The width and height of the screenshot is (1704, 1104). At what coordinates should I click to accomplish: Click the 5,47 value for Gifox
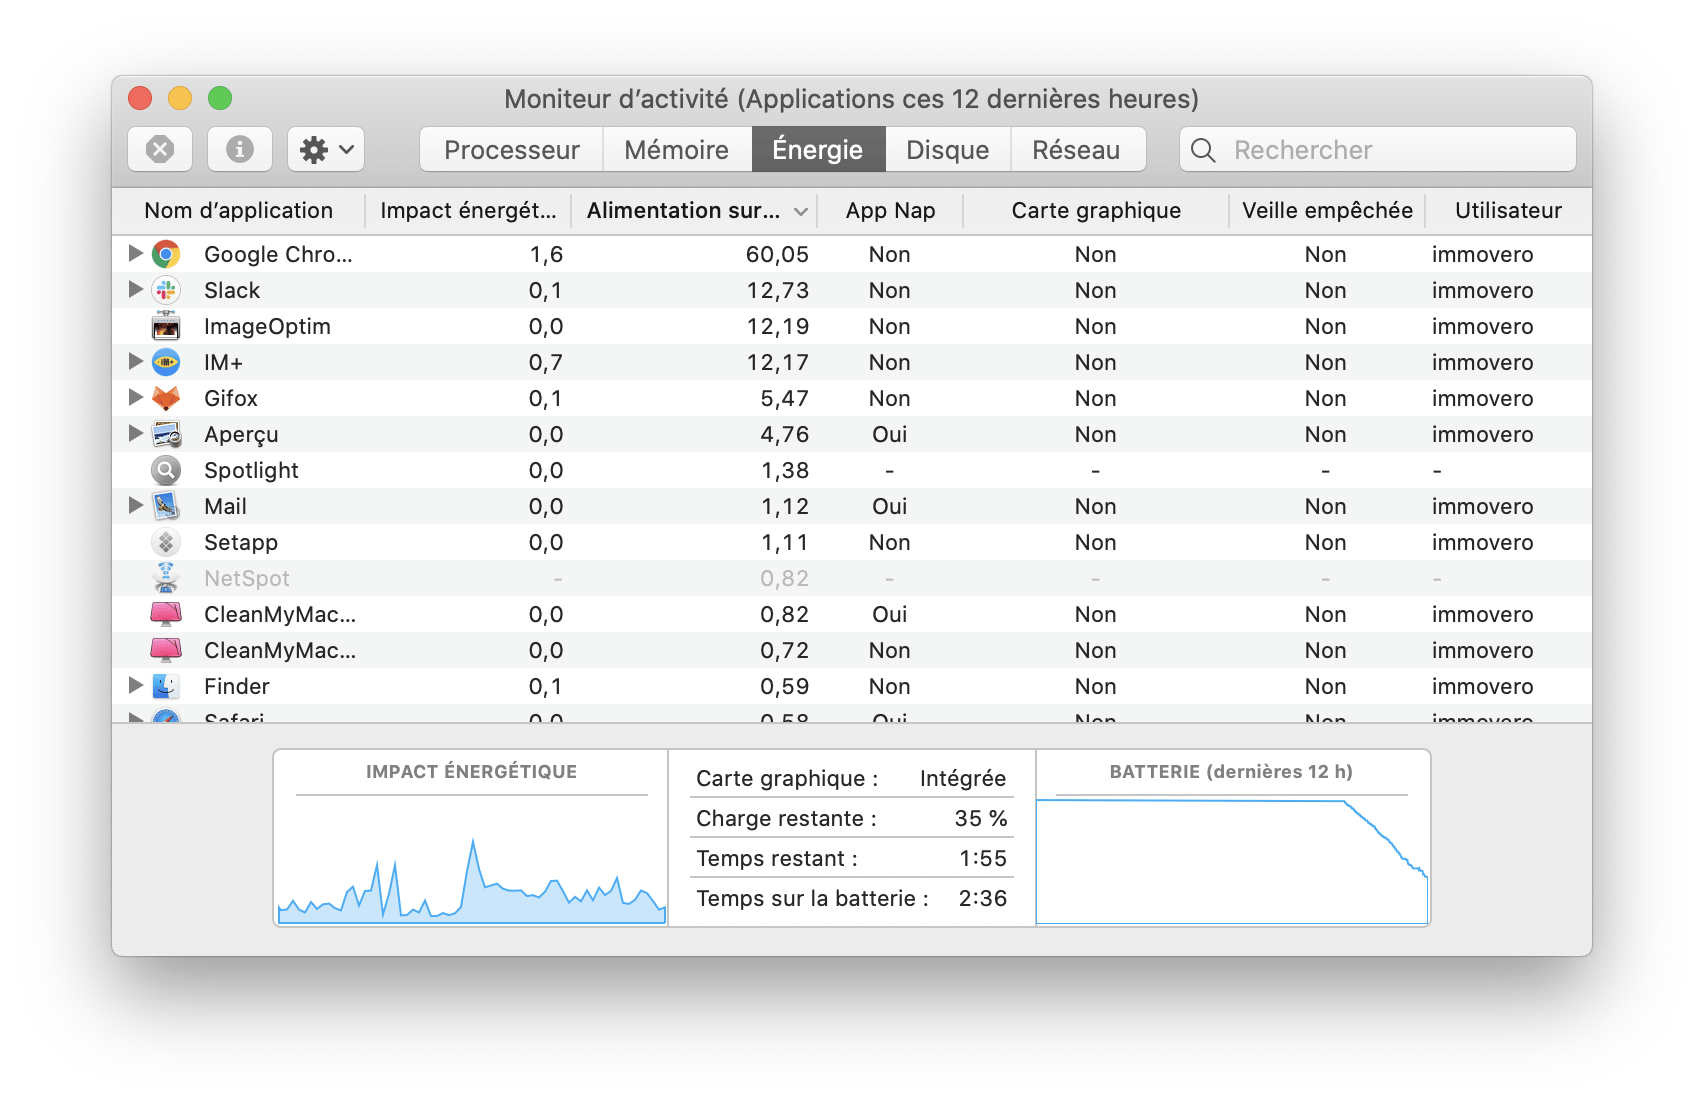(784, 398)
